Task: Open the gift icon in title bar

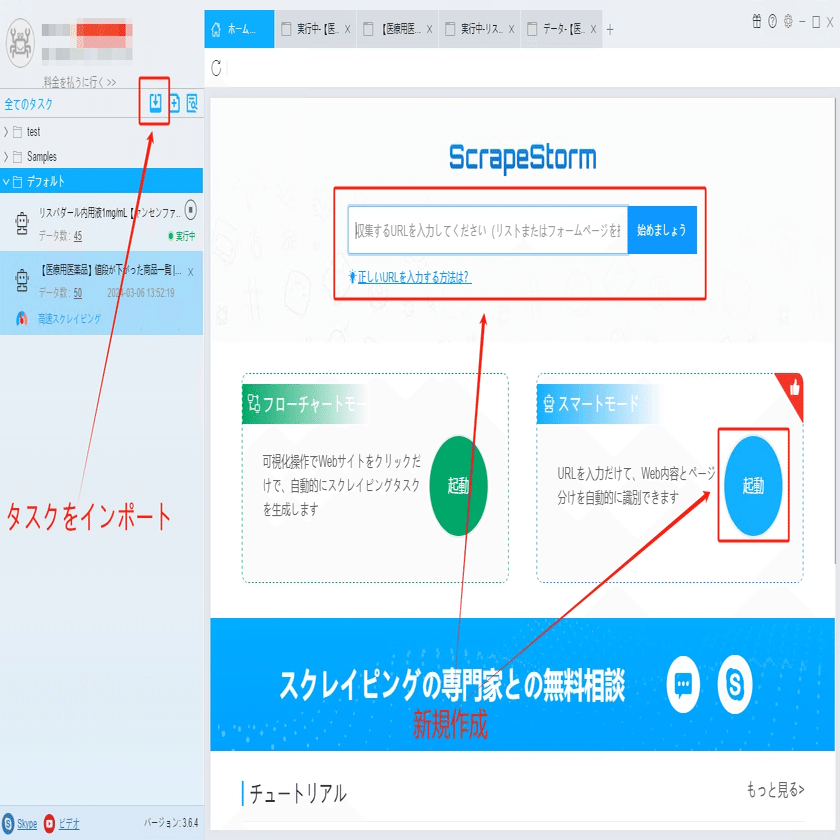Action: point(756,21)
